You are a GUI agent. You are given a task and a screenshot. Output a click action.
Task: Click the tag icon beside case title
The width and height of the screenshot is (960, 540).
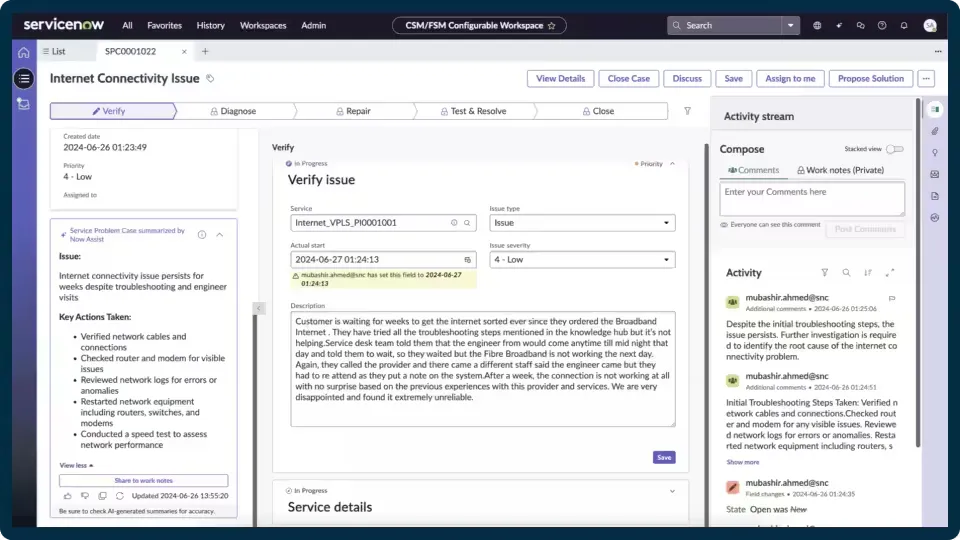(210, 78)
